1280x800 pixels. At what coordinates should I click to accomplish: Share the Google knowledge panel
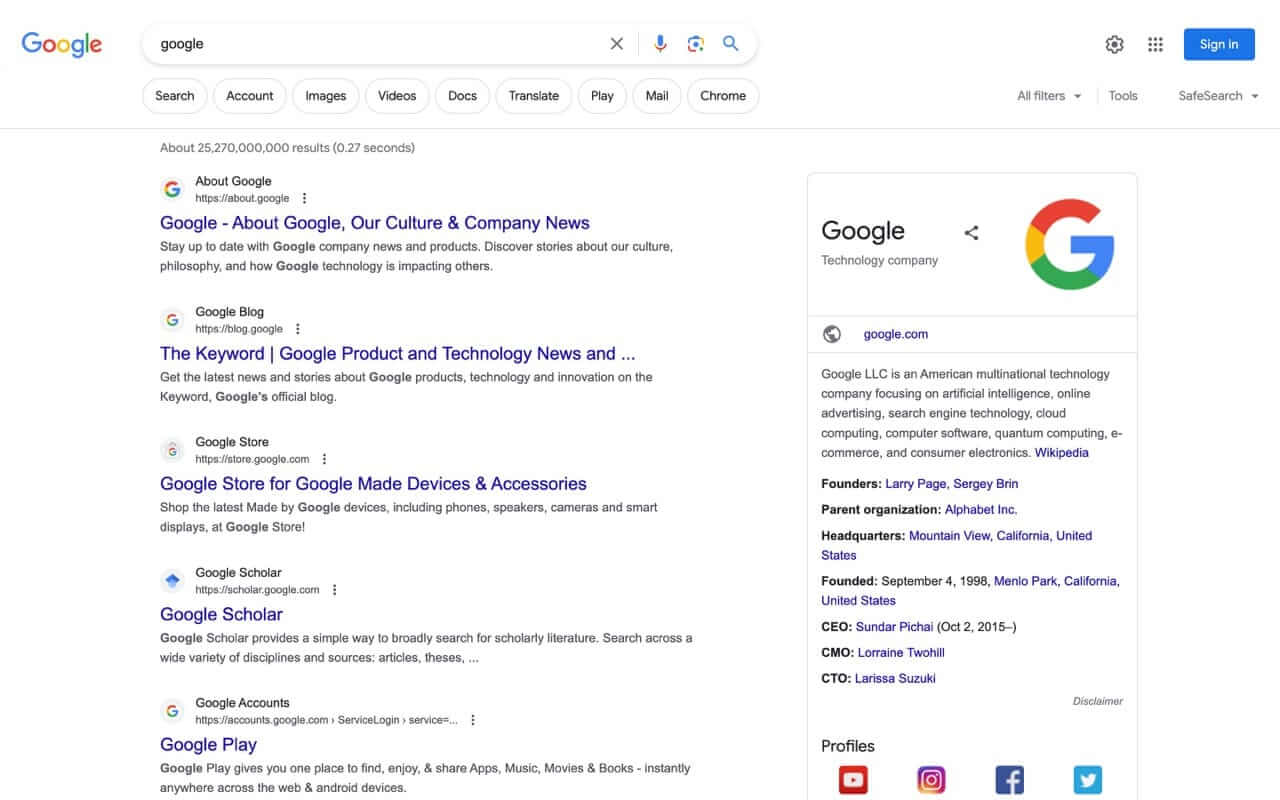pyautogui.click(x=971, y=233)
